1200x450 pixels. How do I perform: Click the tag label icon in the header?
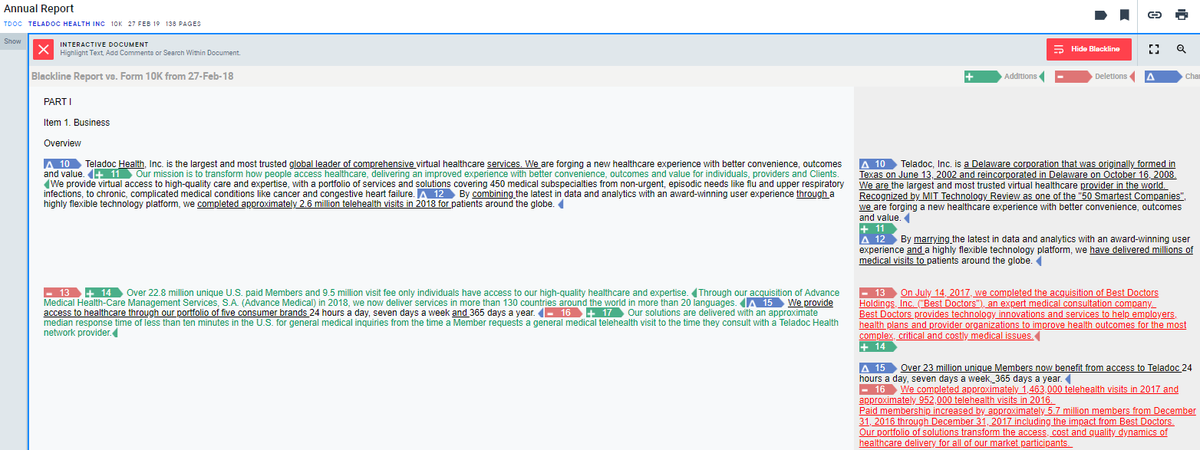click(1101, 15)
